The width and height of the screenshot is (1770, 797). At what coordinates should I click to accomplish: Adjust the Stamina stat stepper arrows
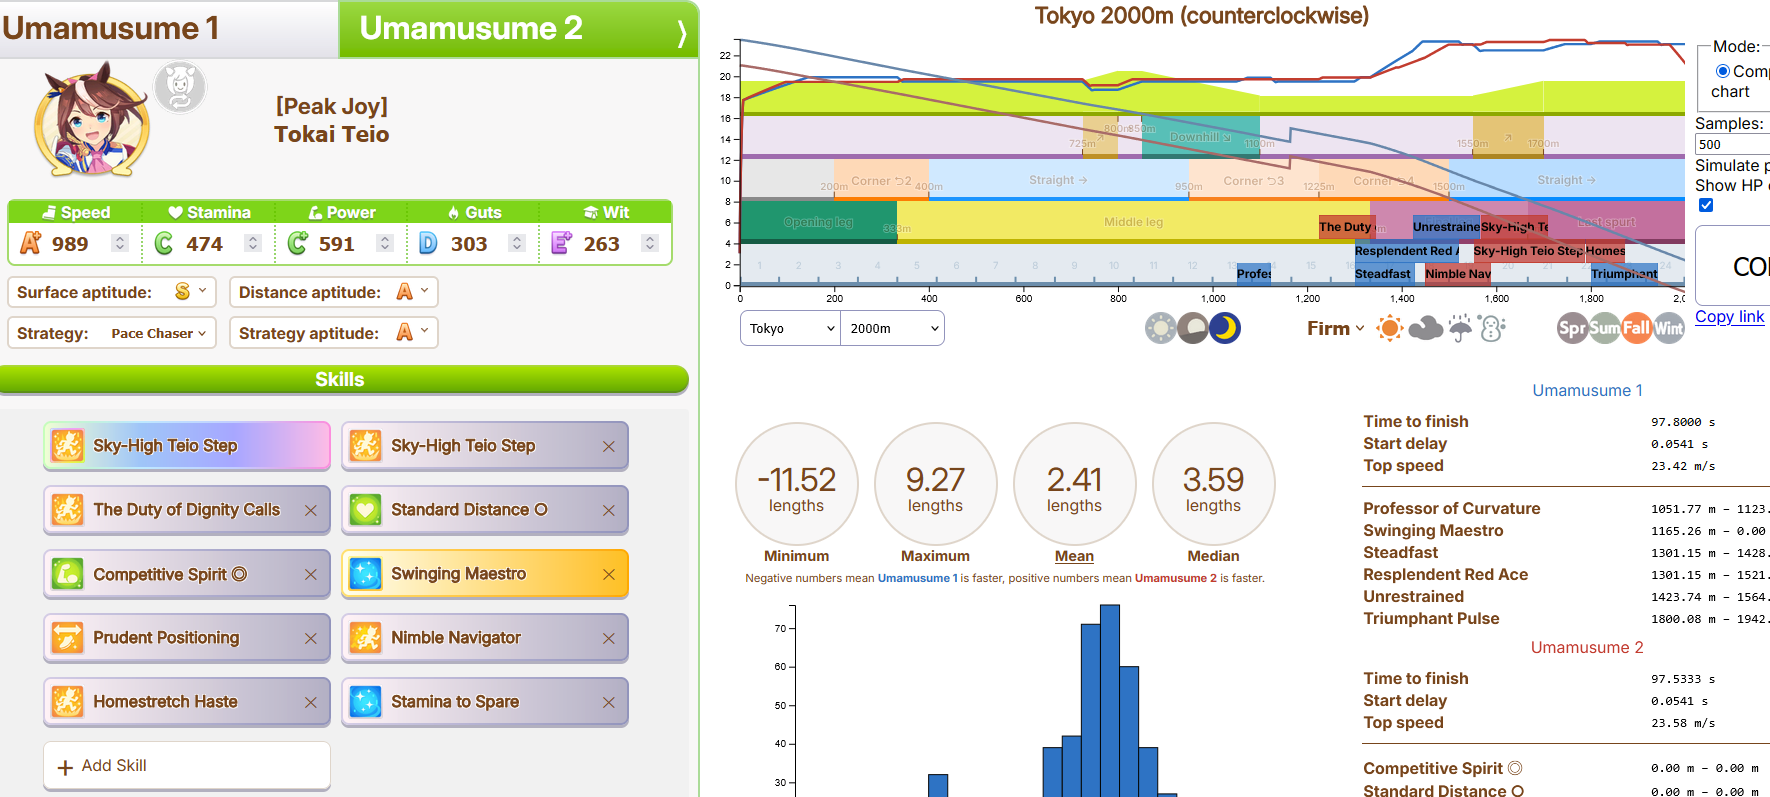[x=253, y=243]
